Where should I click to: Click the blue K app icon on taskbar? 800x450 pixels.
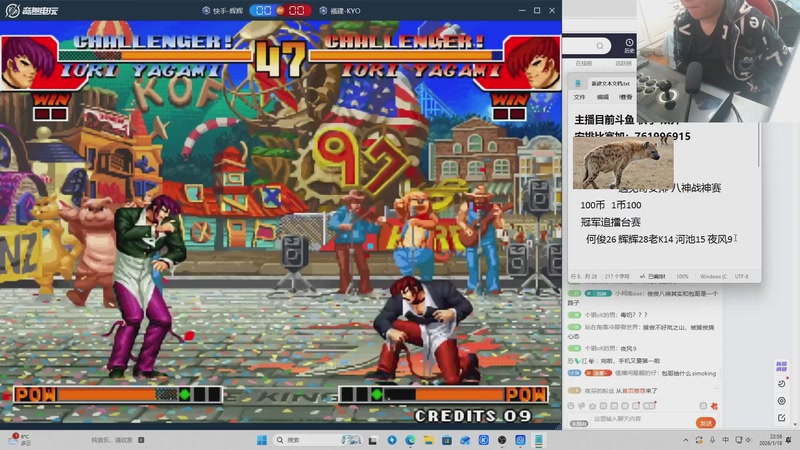[x=483, y=440]
